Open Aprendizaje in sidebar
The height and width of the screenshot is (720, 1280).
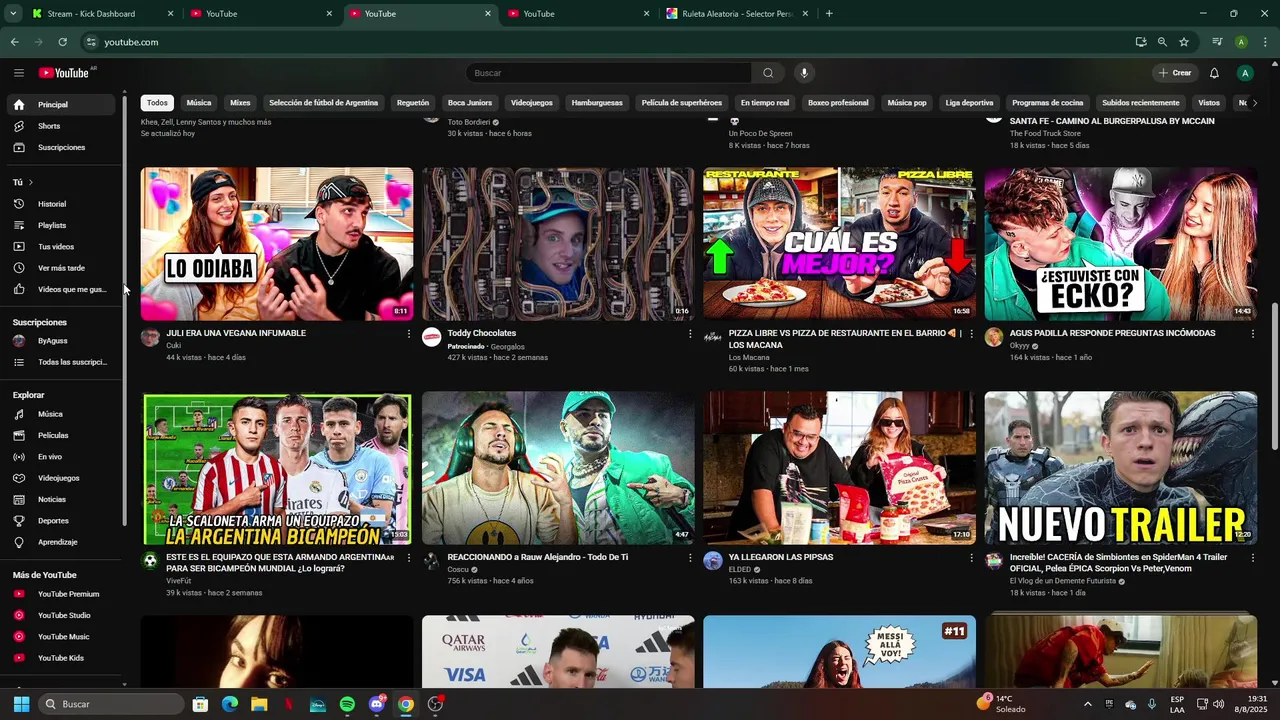pos(62,542)
